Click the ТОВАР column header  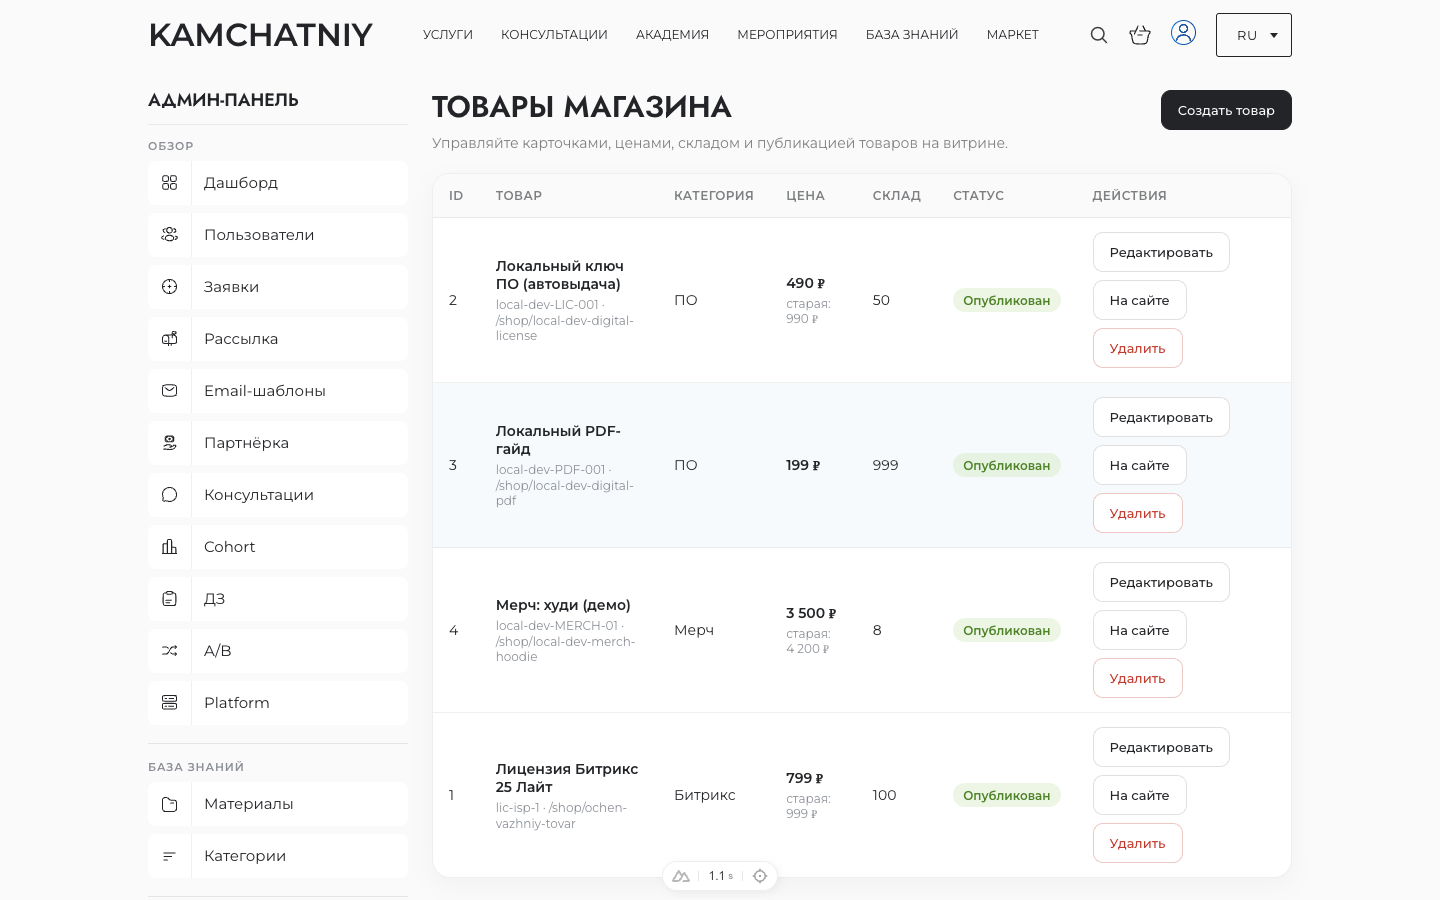519,196
